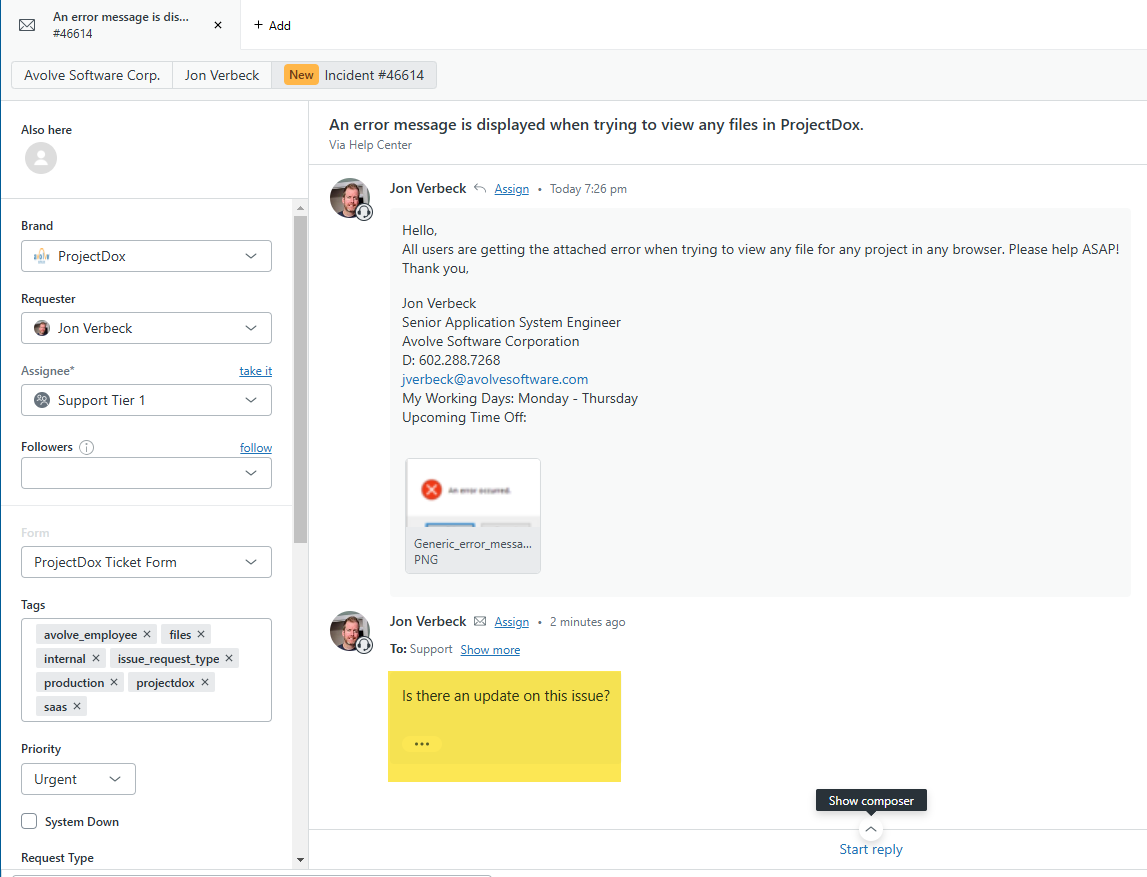Click Jon Verbeck avatar on first comment

click(x=350, y=197)
